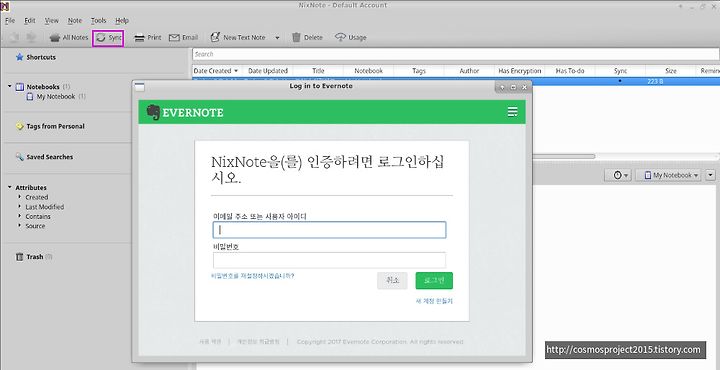Click the NixNote app icon in title bar
This screenshot has width=720, height=370.
coord(5,6)
